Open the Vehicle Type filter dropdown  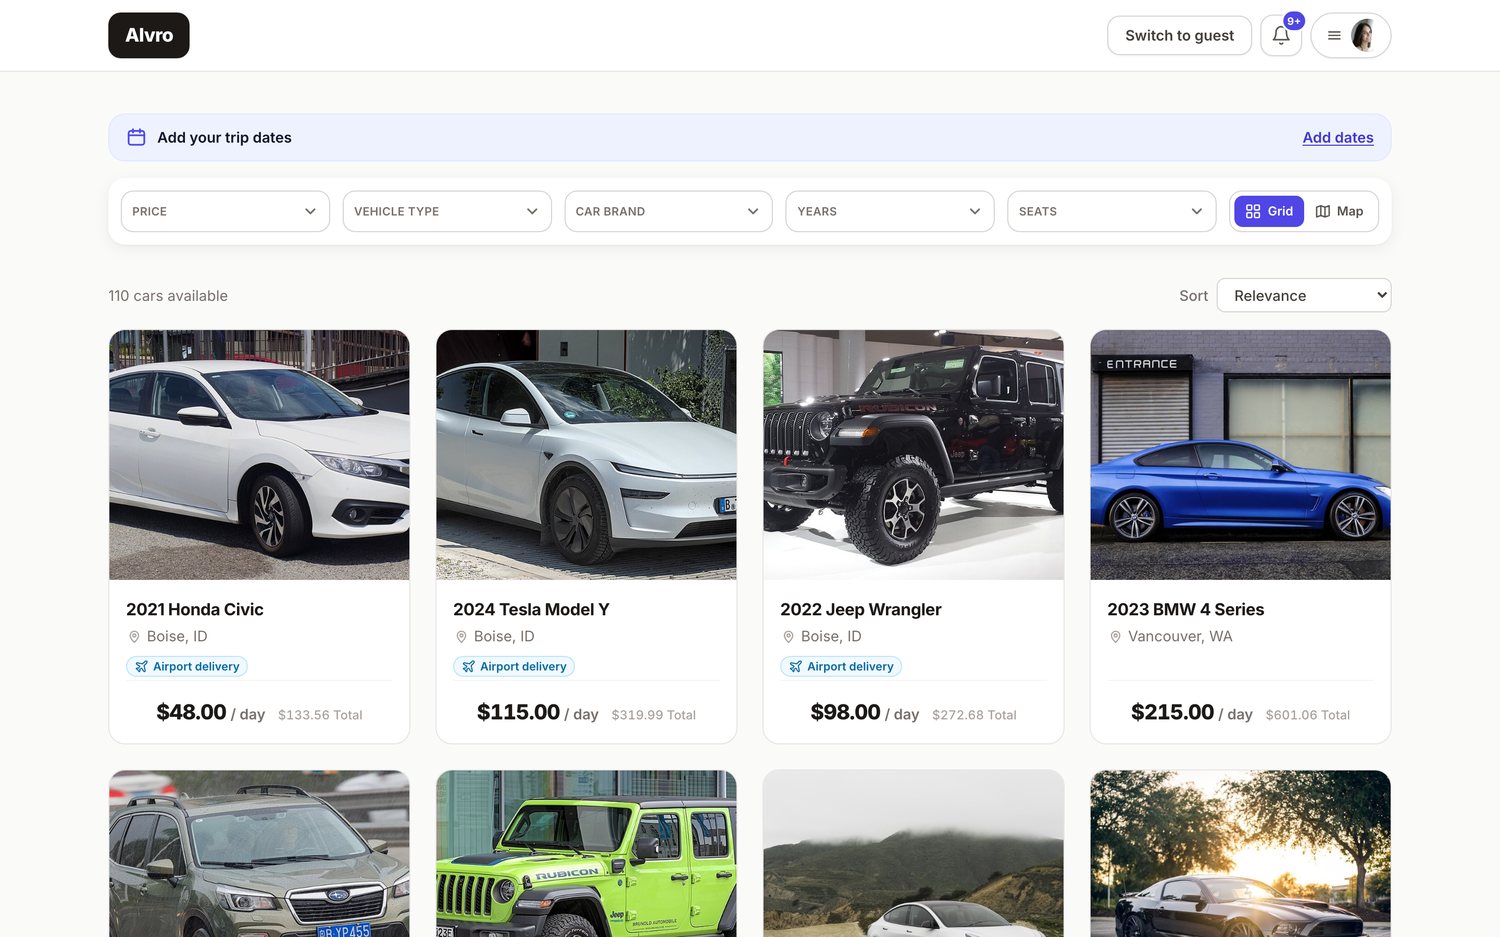pyautogui.click(x=447, y=211)
